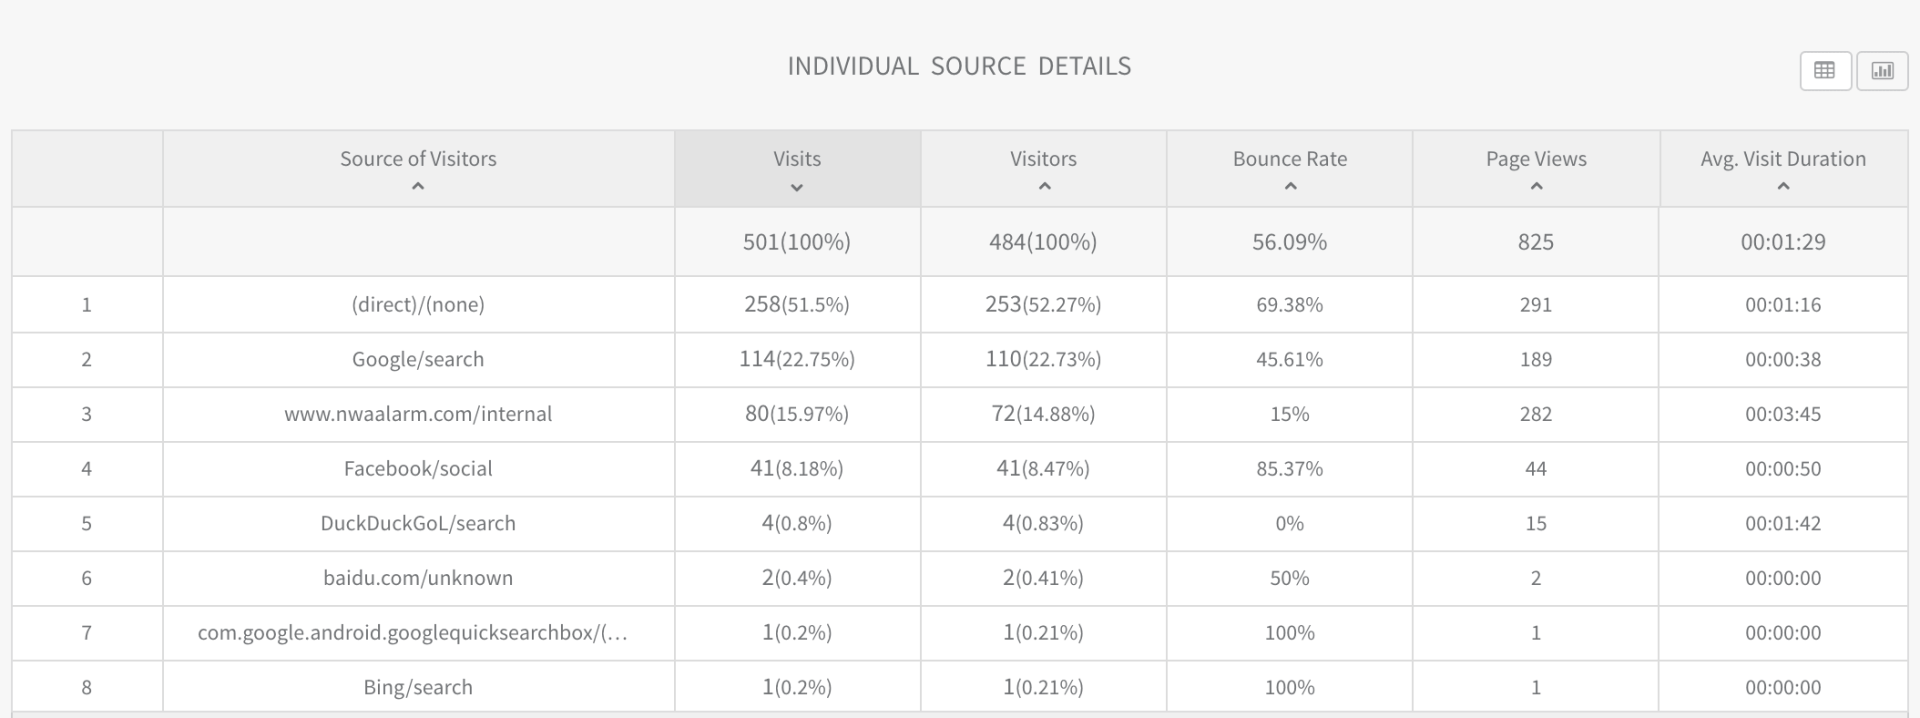The image size is (1920, 718).
Task: Click the Visits column header
Action: coord(797,159)
